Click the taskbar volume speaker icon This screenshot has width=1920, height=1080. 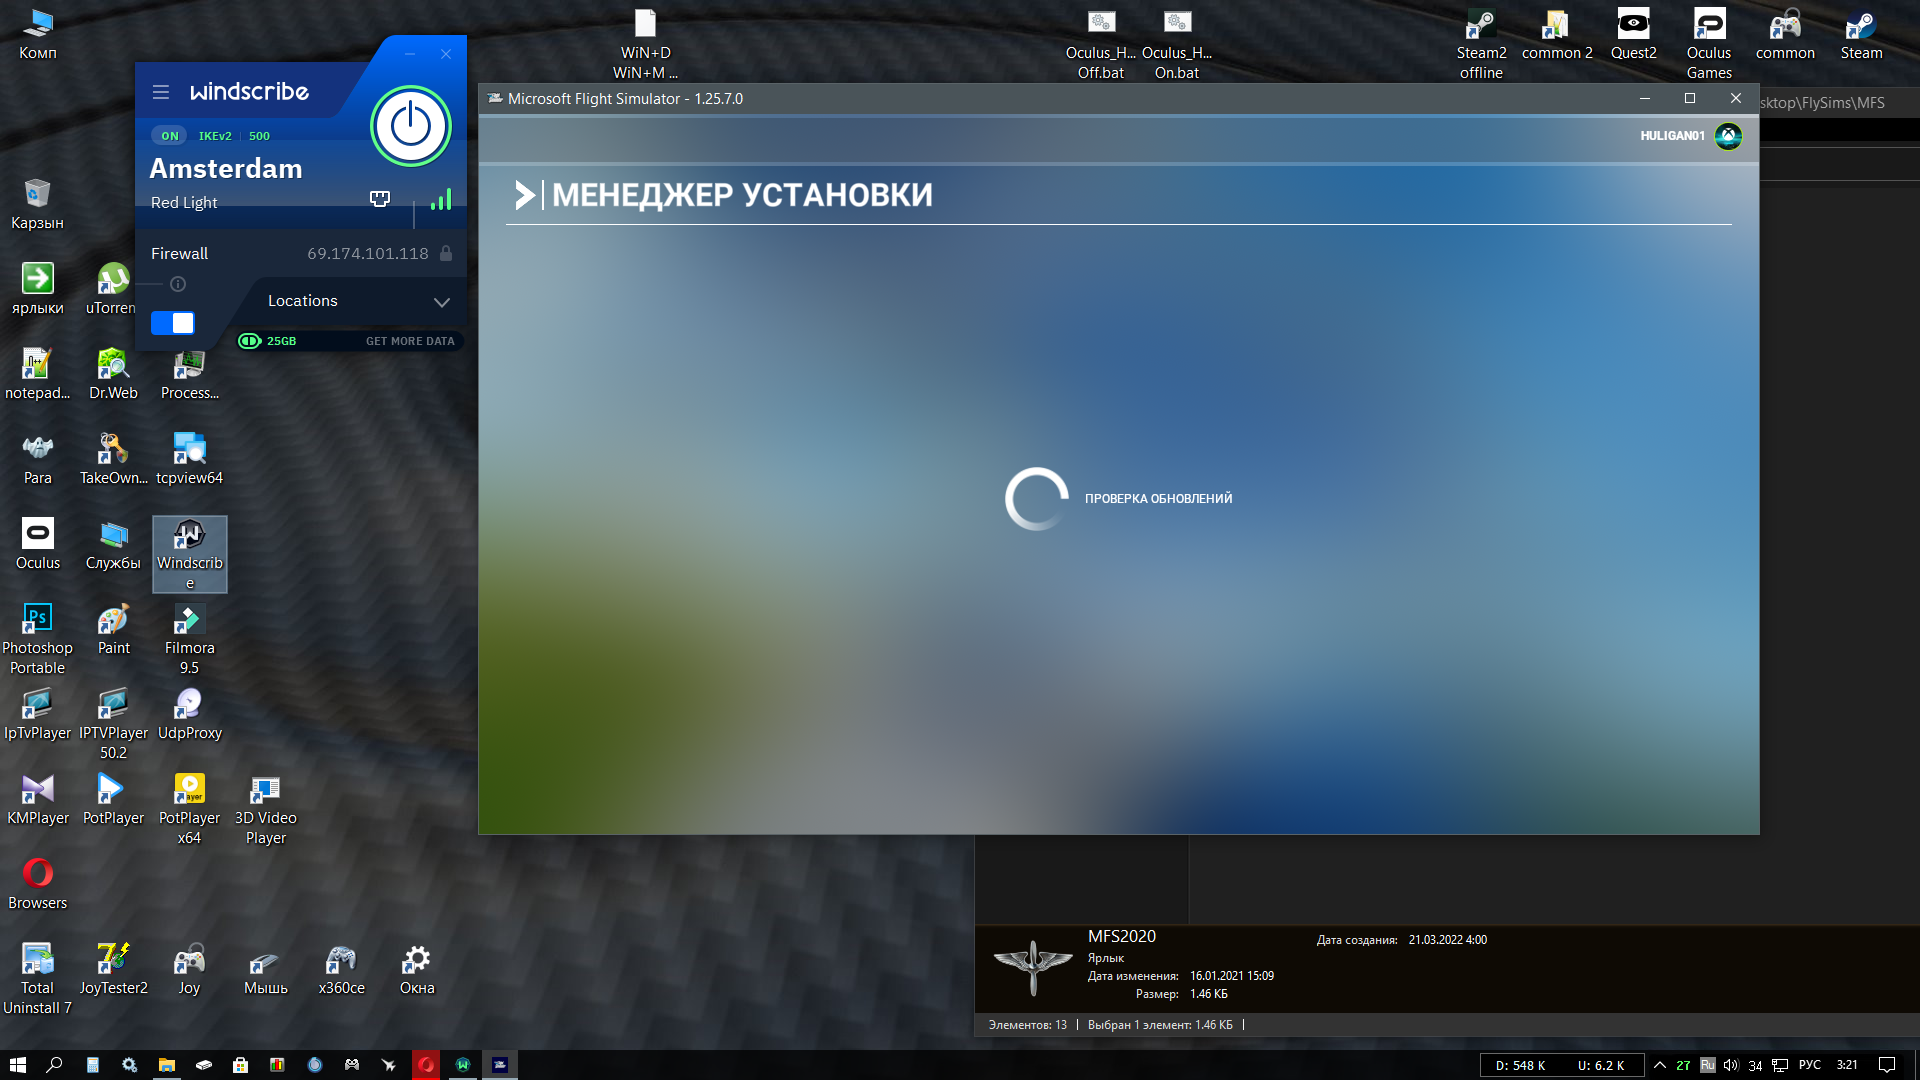coord(1731,1065)
